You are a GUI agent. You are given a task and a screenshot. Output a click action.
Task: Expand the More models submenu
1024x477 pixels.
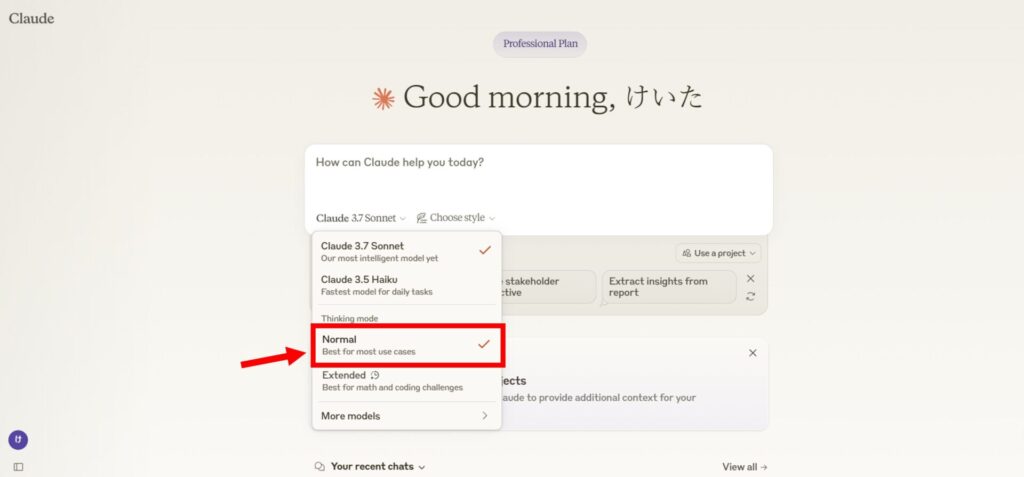pos(407,416)
